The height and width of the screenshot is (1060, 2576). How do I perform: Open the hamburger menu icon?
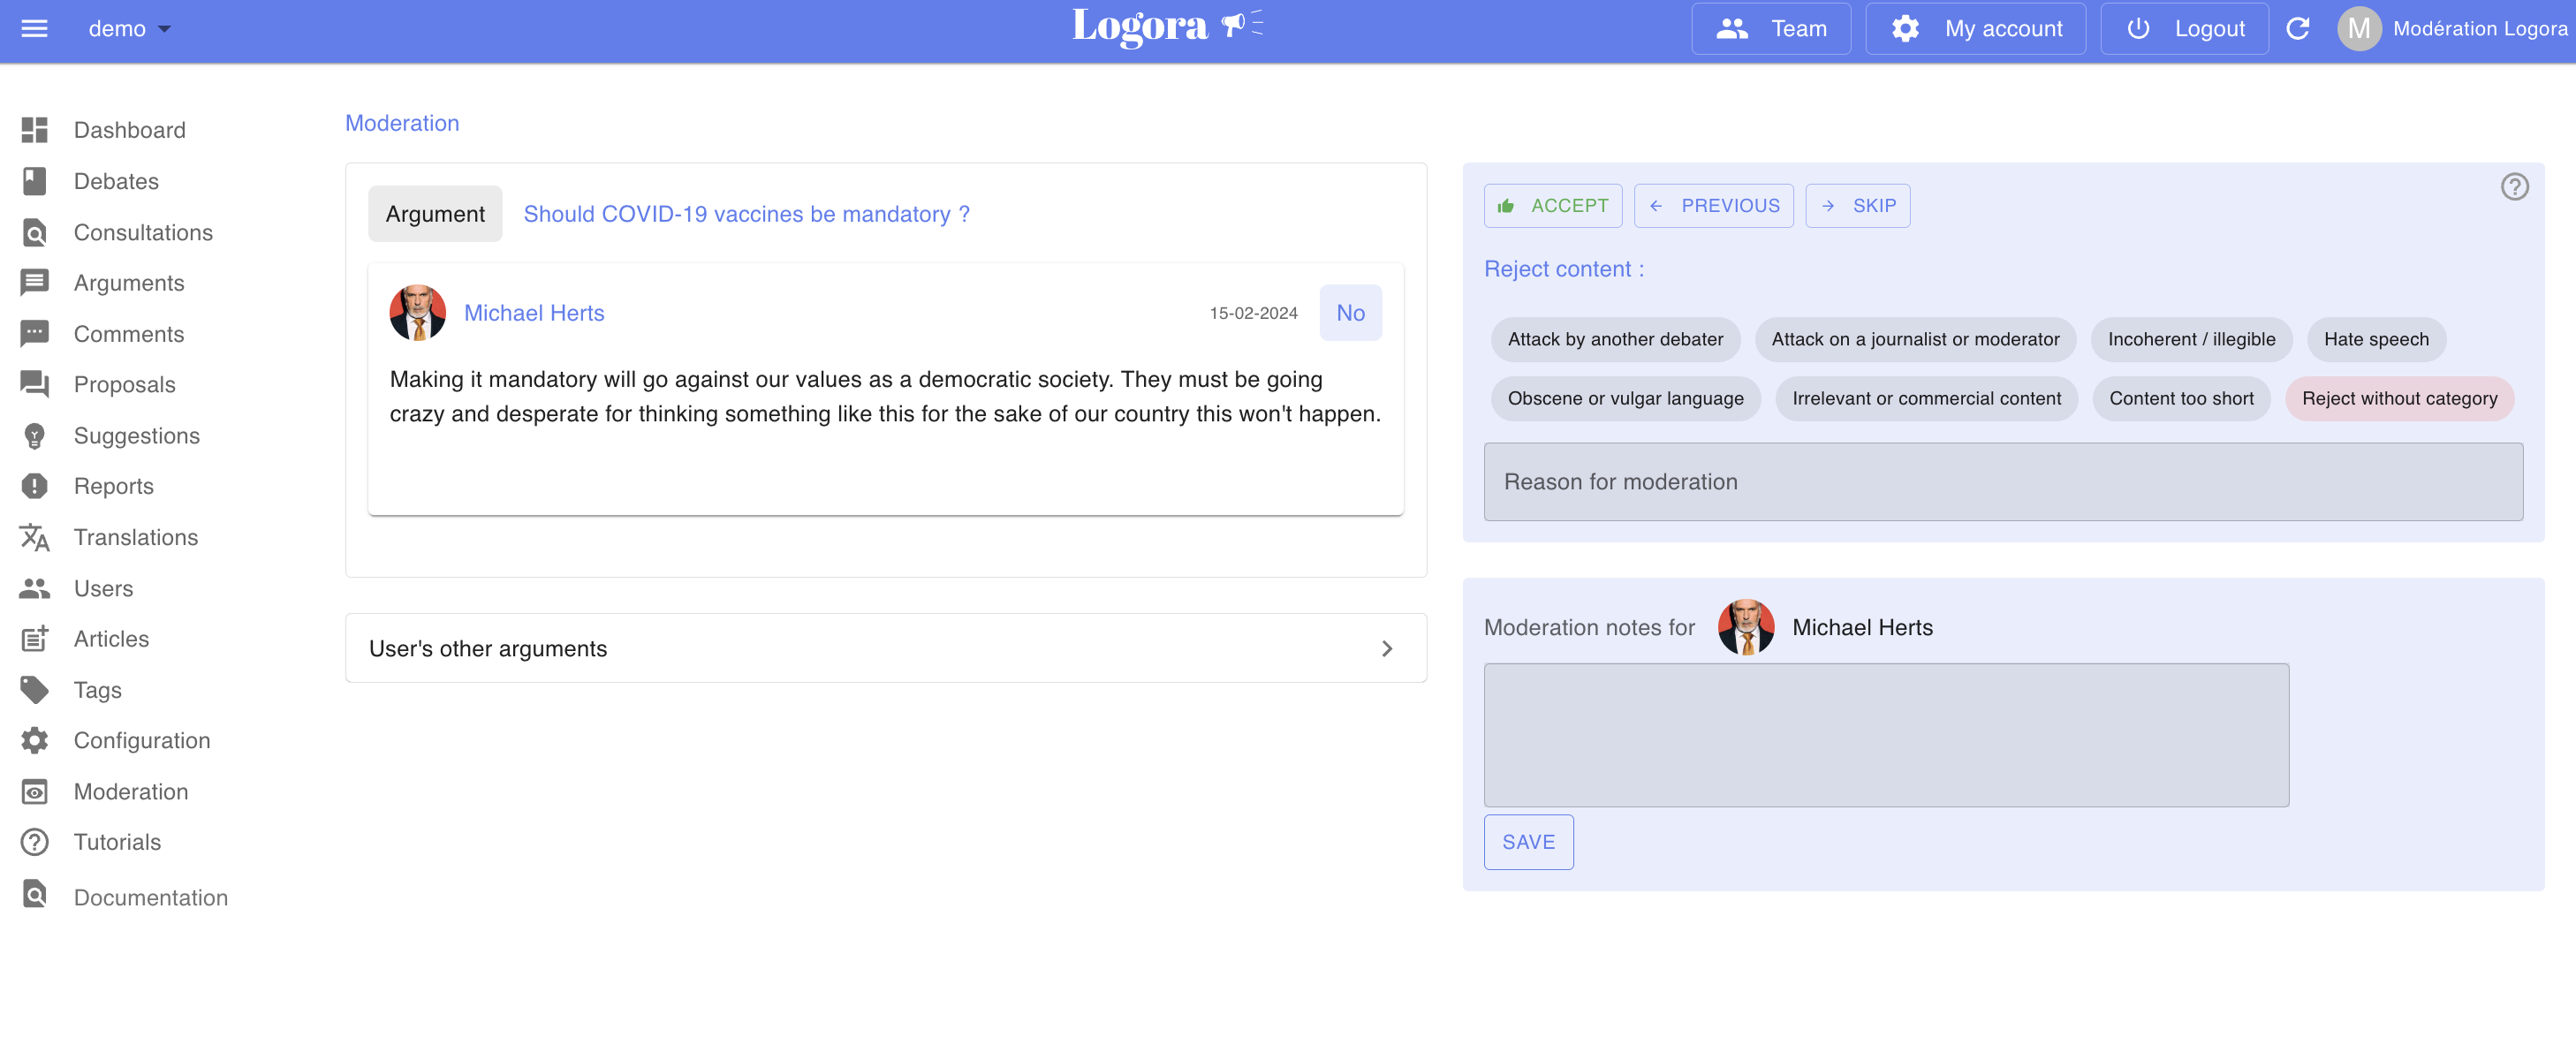(34, 28)
